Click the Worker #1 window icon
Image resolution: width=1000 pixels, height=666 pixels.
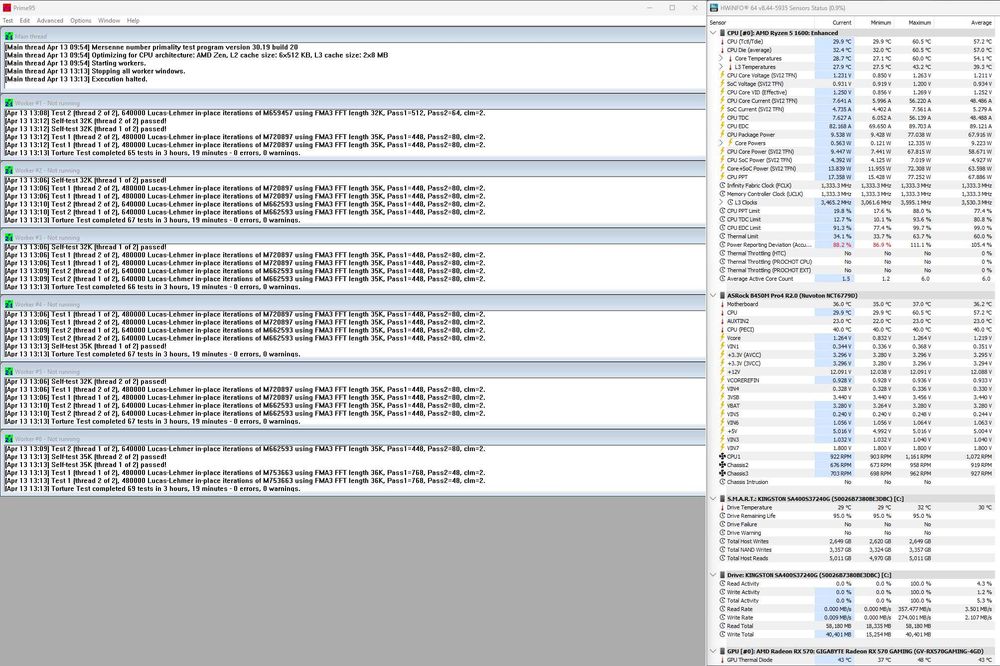coord(9,103)
